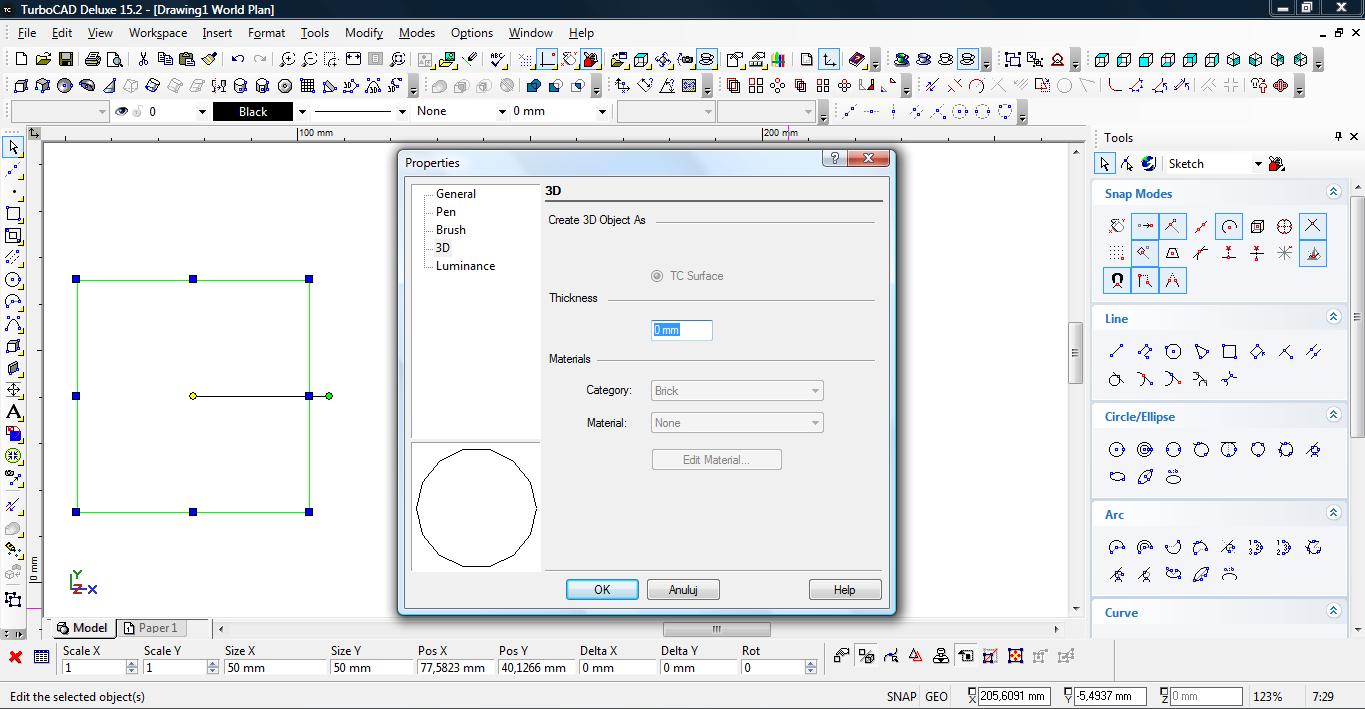Image resolution: width=1365 pixels, height=709 pixels.
Task: Click OK in the Properties dialog
Action: pyautogui.click(x=602, y=590)
